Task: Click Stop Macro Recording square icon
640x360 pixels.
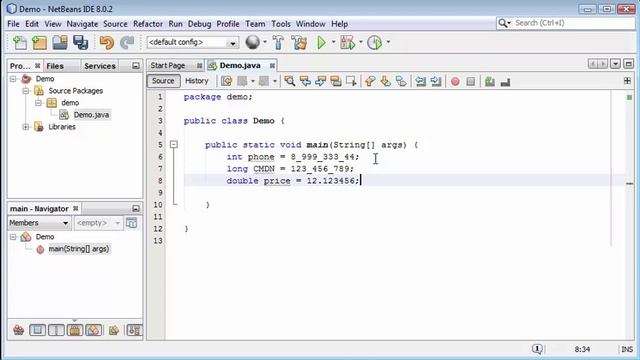Action: pyautogui.click(x=471, y=82)
